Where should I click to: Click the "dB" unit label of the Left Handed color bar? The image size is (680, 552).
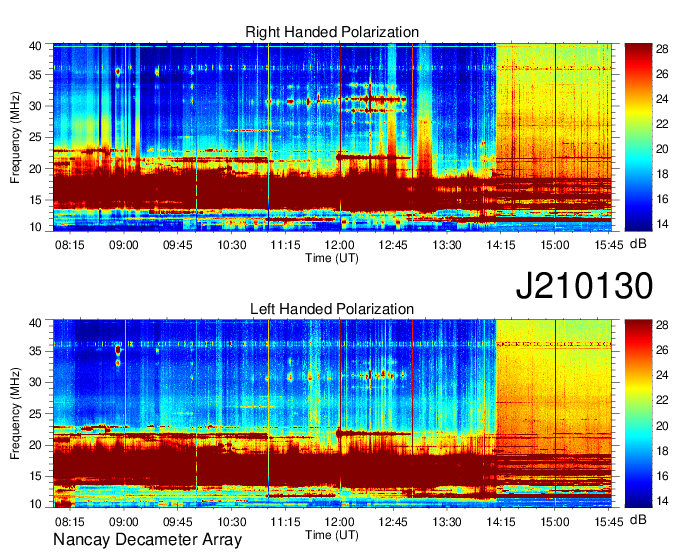click(x=638, y=519)
